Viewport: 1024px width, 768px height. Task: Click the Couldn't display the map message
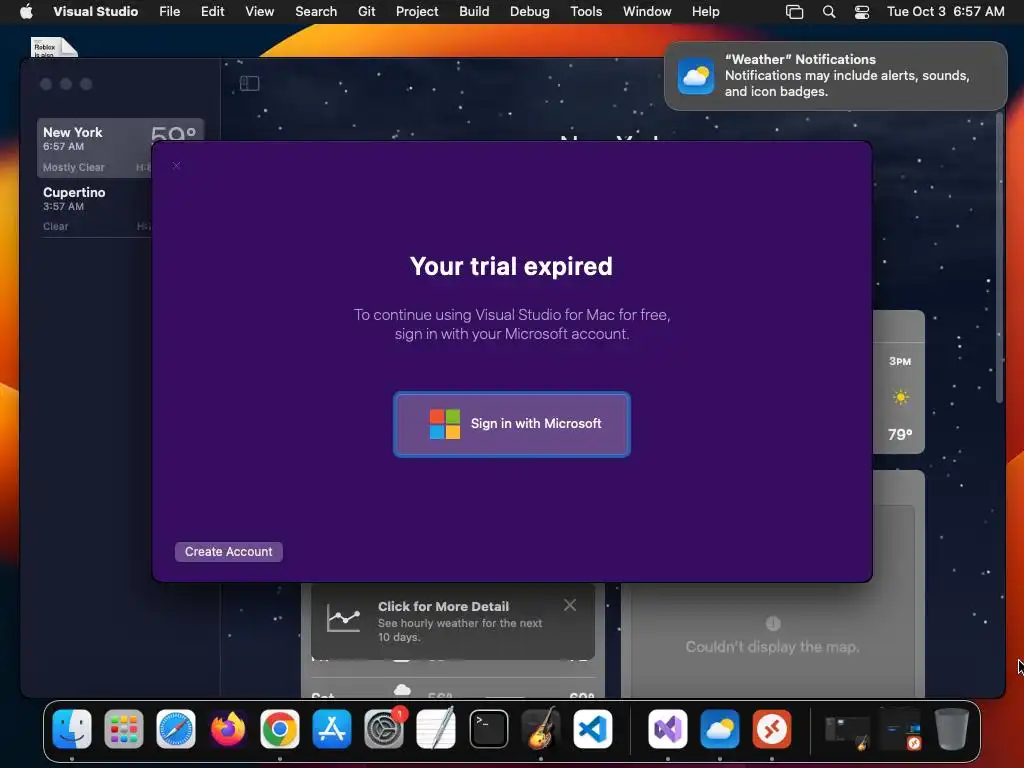tap(772, 647)
